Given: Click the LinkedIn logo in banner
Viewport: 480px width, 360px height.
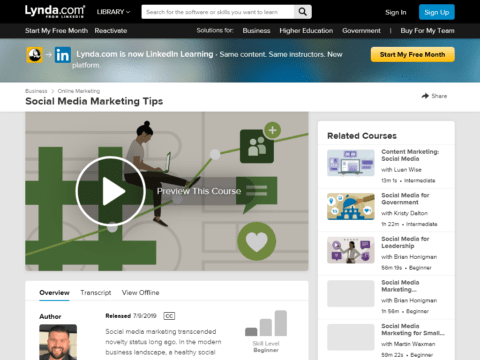Looking at the screenshot, I should tap(63, 55).
